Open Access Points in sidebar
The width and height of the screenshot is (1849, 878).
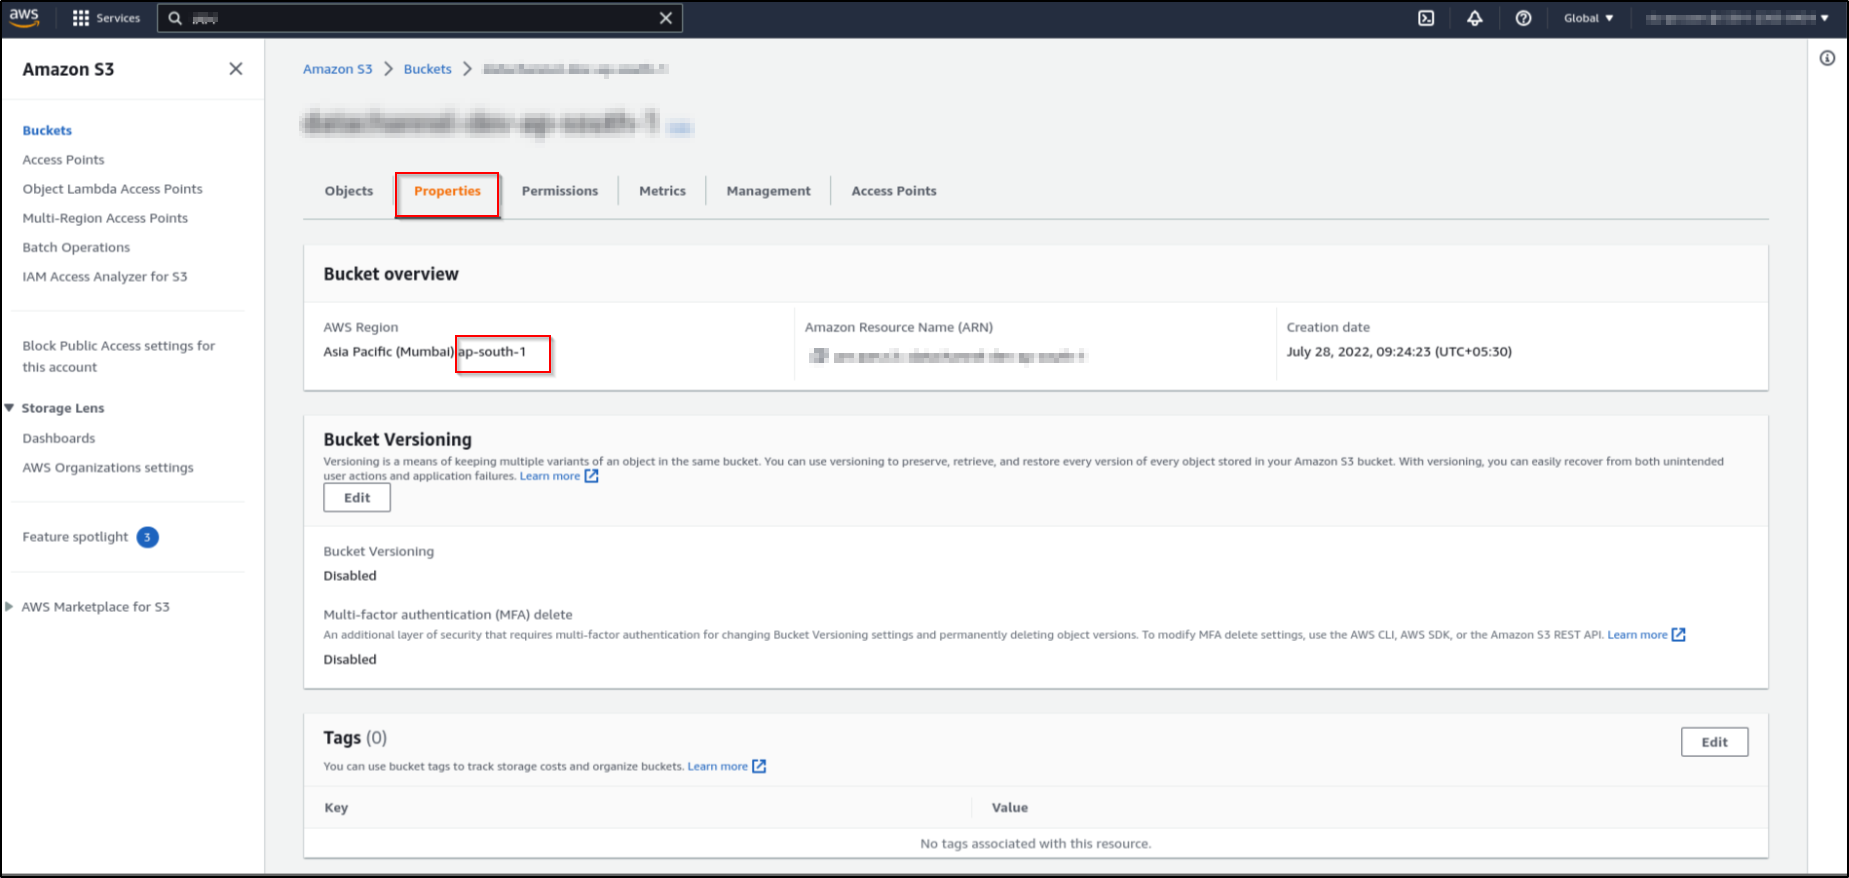63,160
